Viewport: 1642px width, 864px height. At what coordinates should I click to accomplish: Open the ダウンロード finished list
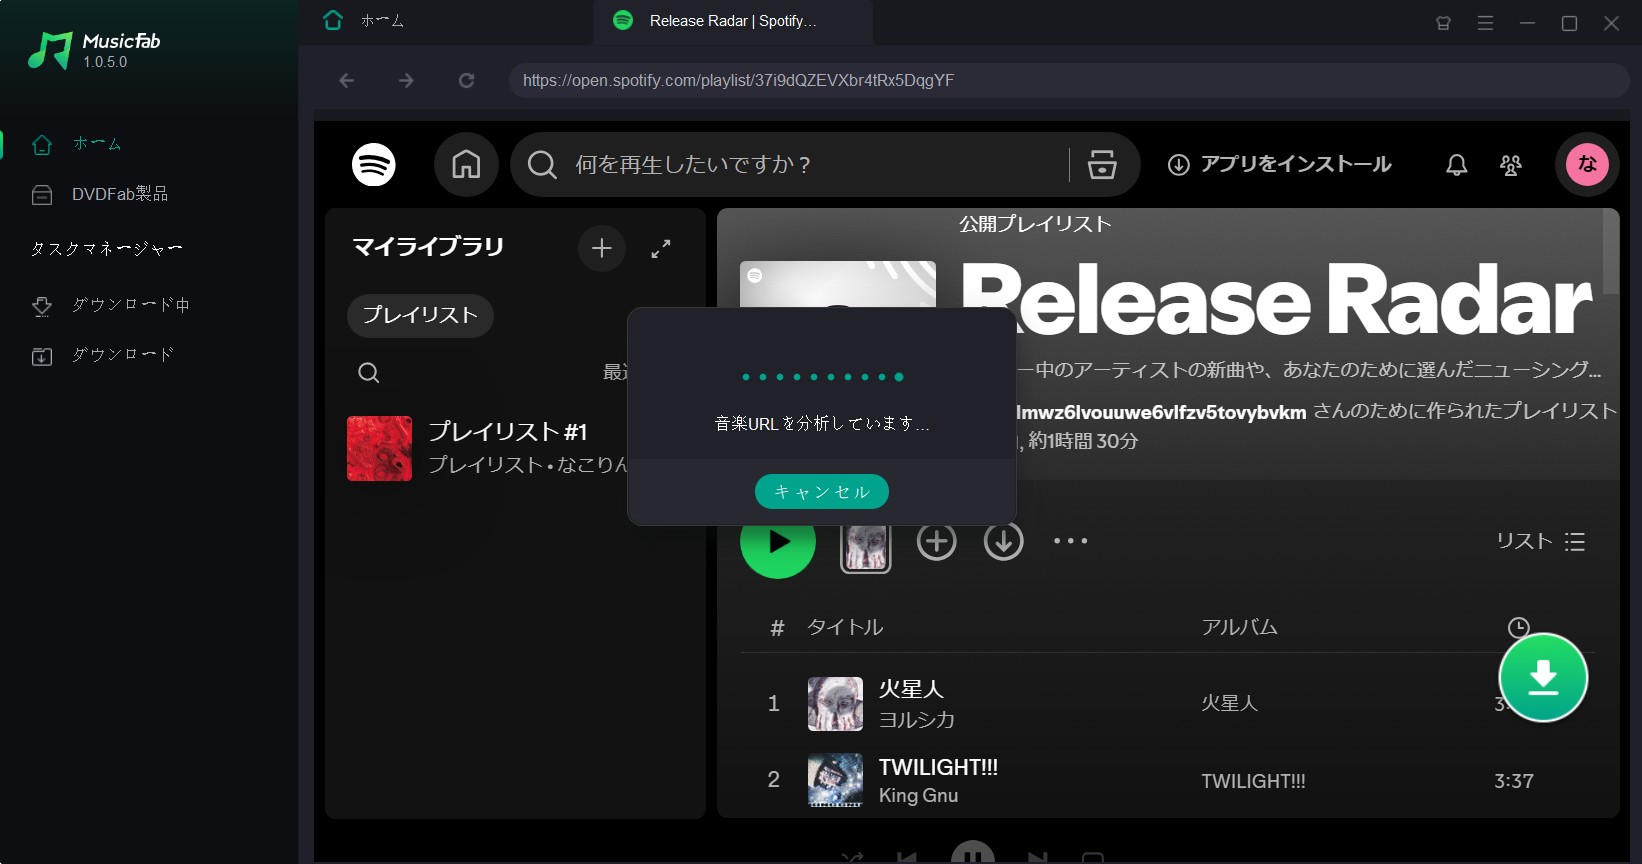point(122,355)
